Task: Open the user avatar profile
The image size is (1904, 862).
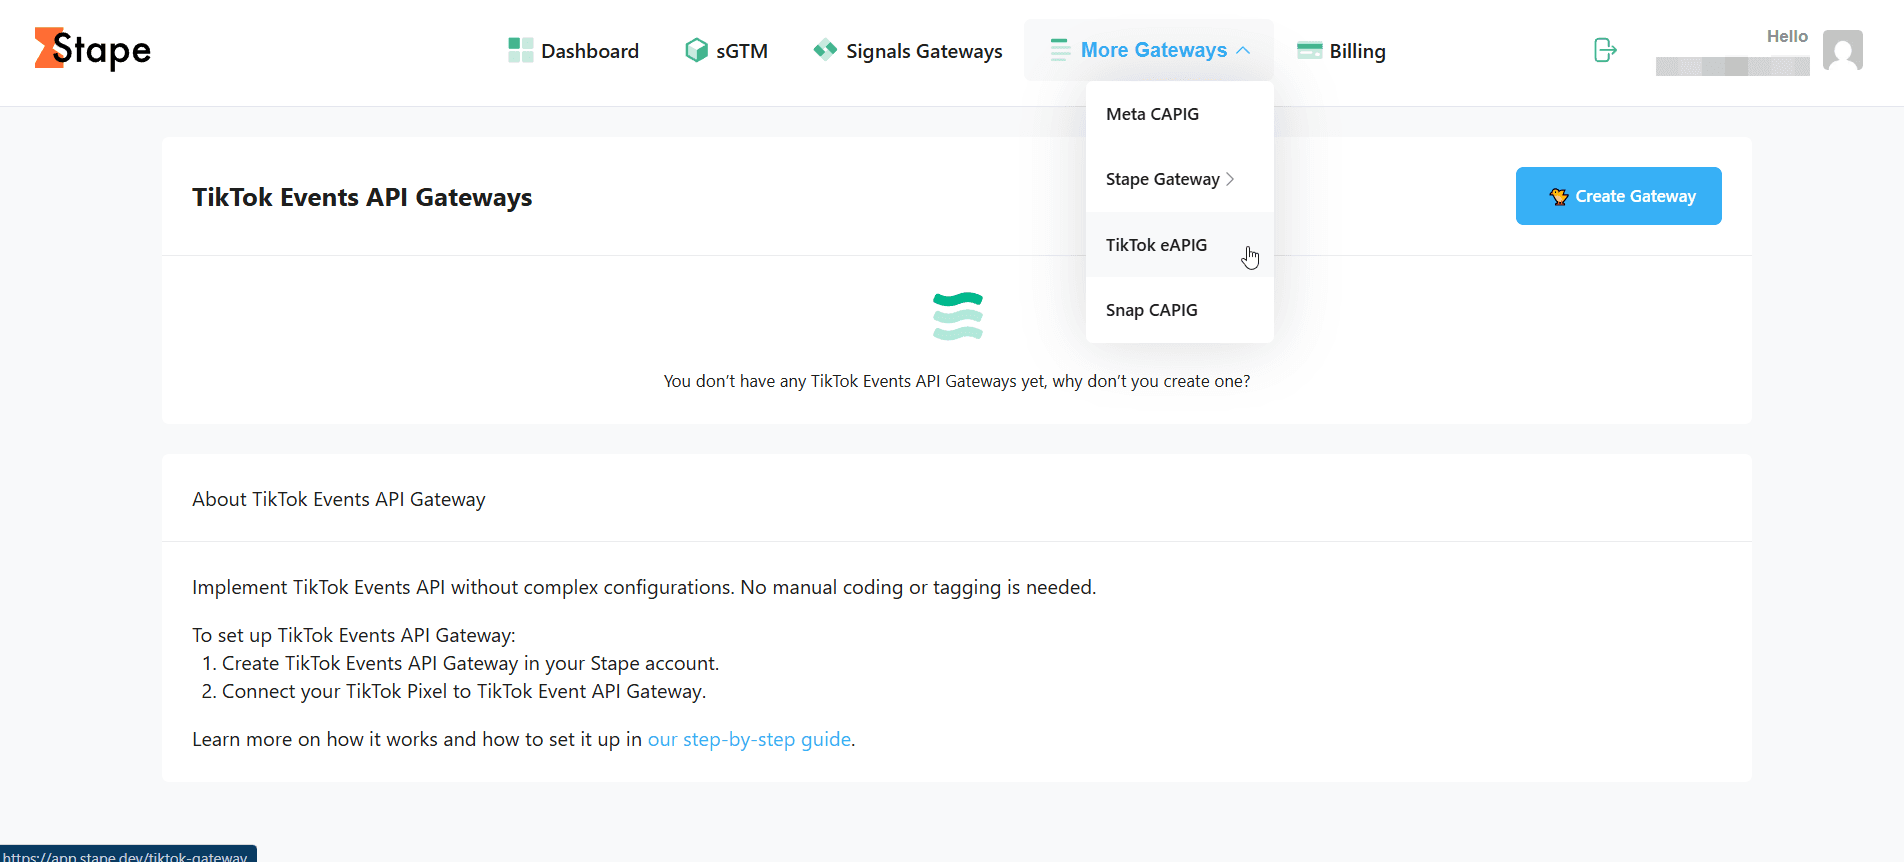Action: click(1842, 50)
